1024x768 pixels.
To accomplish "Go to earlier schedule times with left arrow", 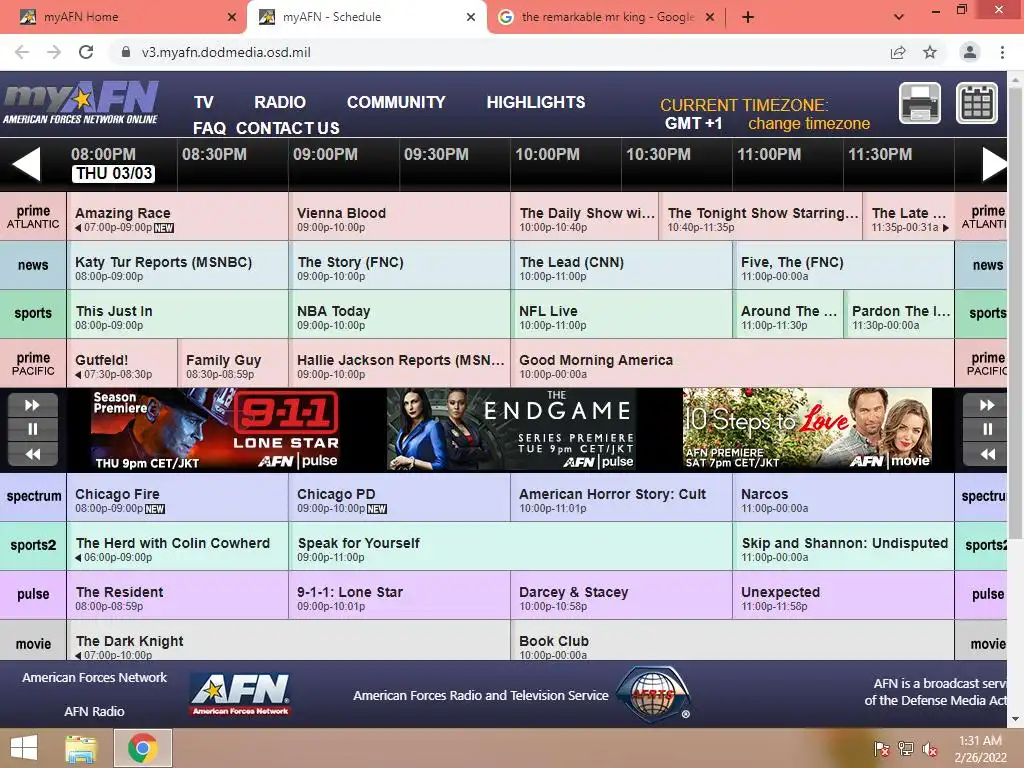I will [x=27, y=164].
